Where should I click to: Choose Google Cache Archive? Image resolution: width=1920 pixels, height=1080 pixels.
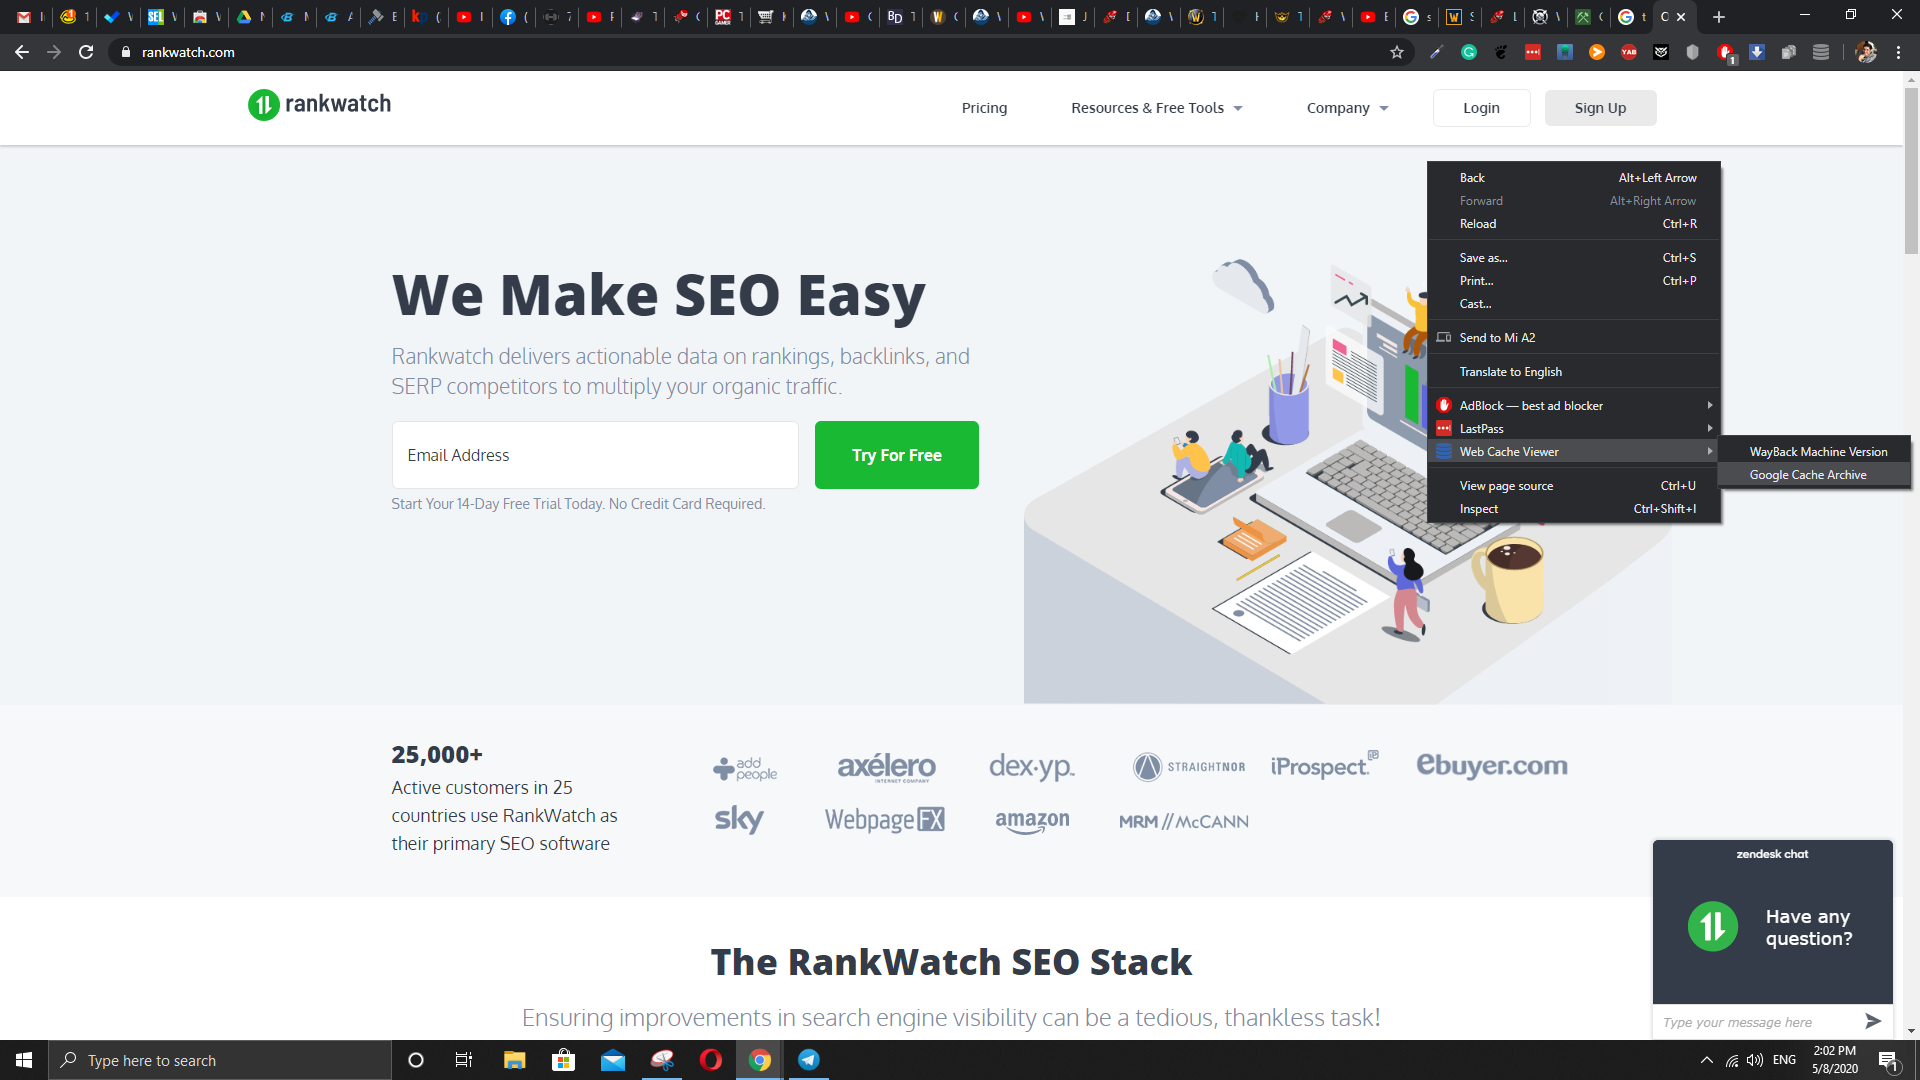point(1815,475)
